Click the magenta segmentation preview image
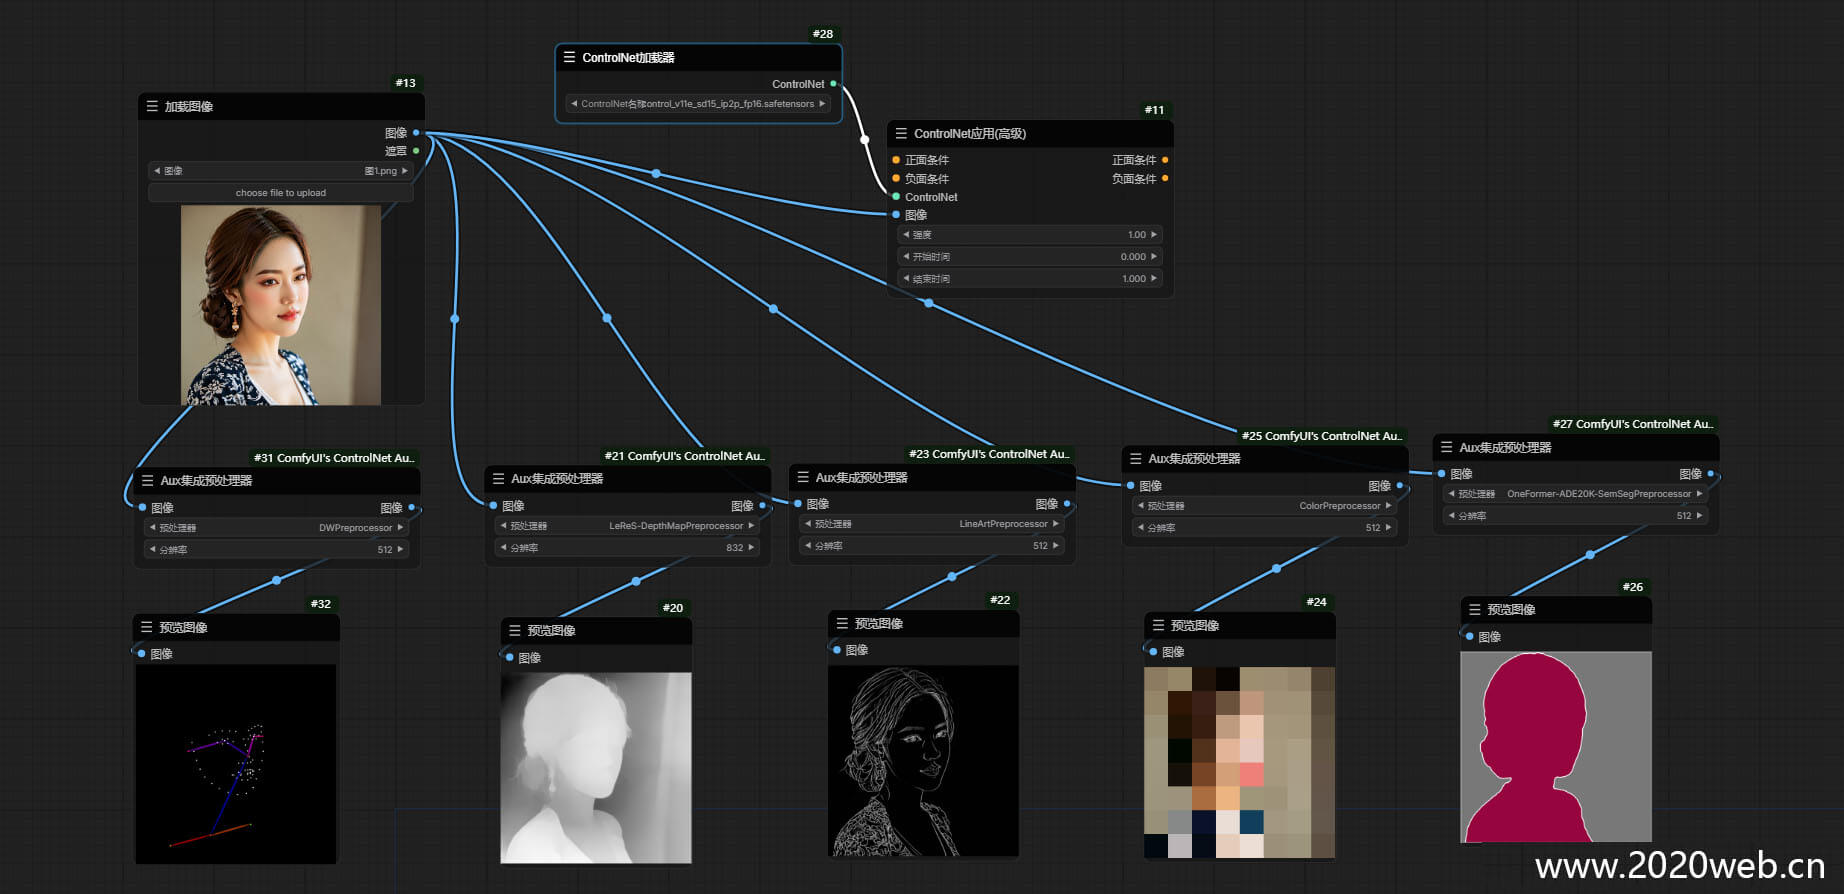Viewport: 1844px width, 894px height. tap(1556, 747)
